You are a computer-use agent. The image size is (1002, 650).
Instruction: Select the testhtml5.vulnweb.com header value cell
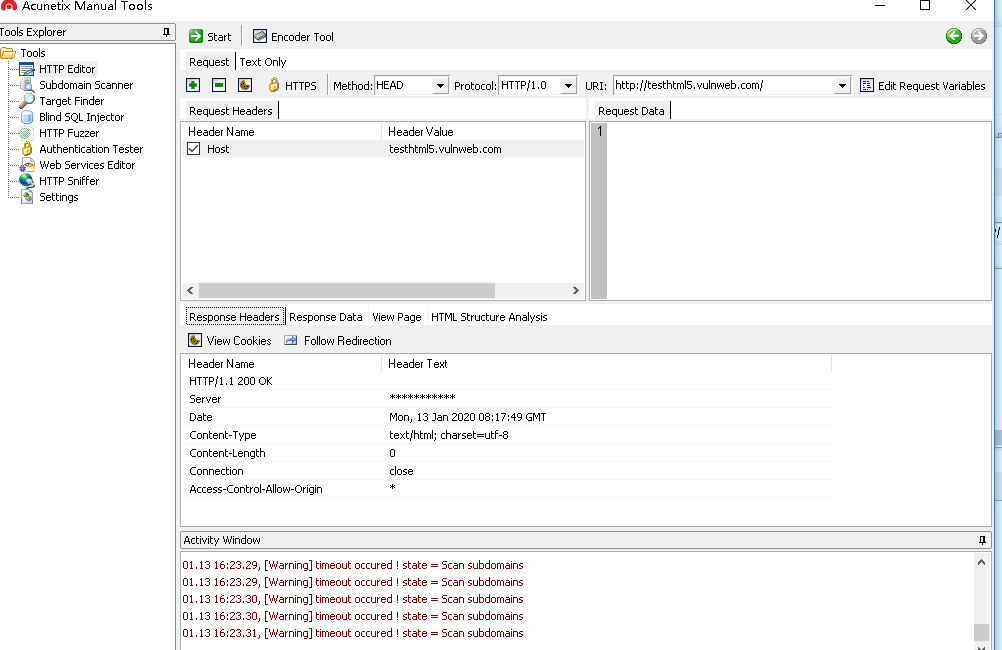point(445,149)
